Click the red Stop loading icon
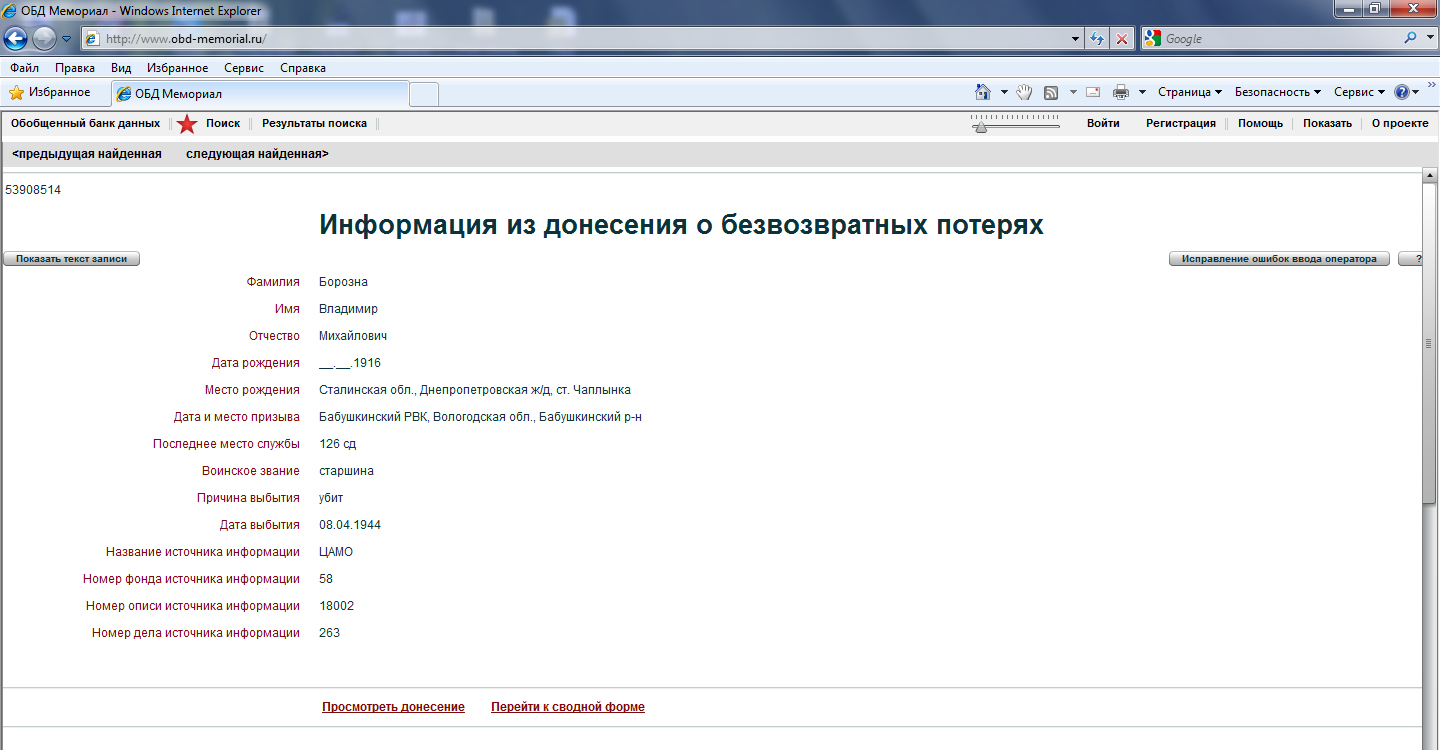The image size is (1440, 750). (1121, 39)
